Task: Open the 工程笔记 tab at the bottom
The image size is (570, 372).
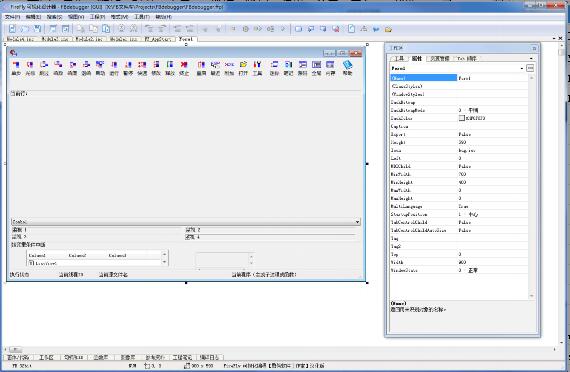Action: (182, 357)
